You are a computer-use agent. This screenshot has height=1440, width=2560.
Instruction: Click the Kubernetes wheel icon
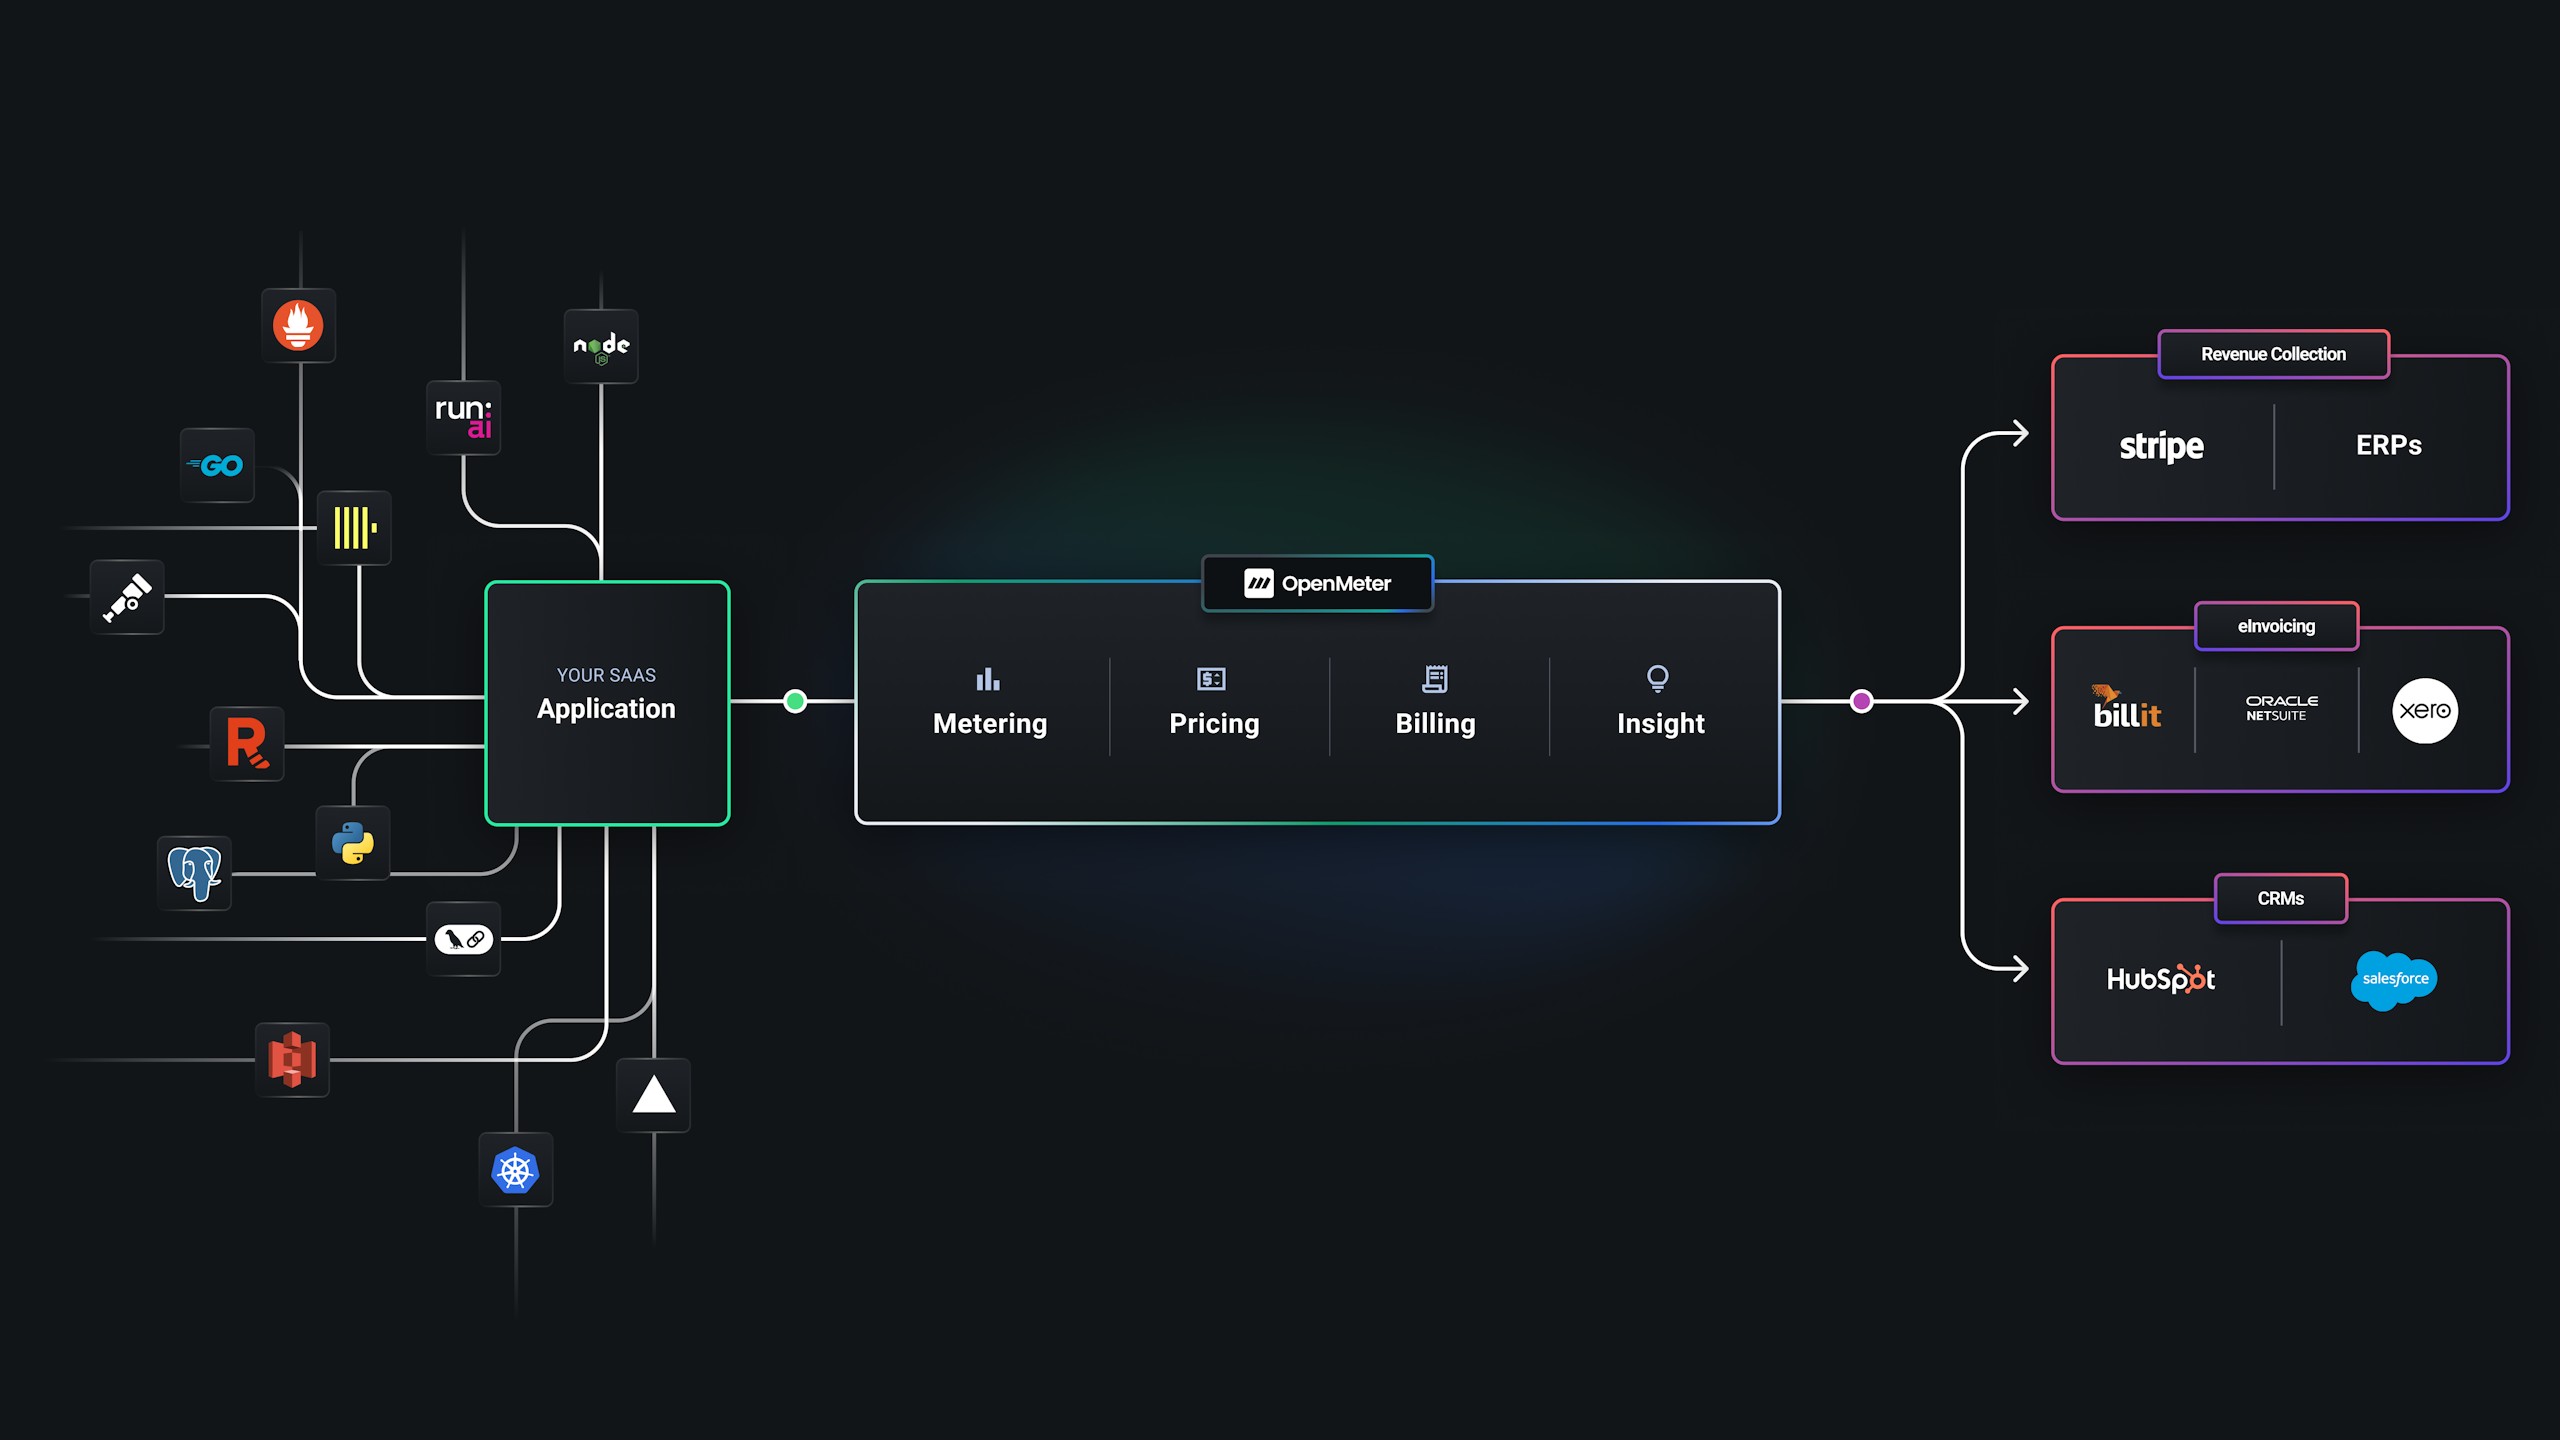pyautogui.click(x=515, y=1170)
